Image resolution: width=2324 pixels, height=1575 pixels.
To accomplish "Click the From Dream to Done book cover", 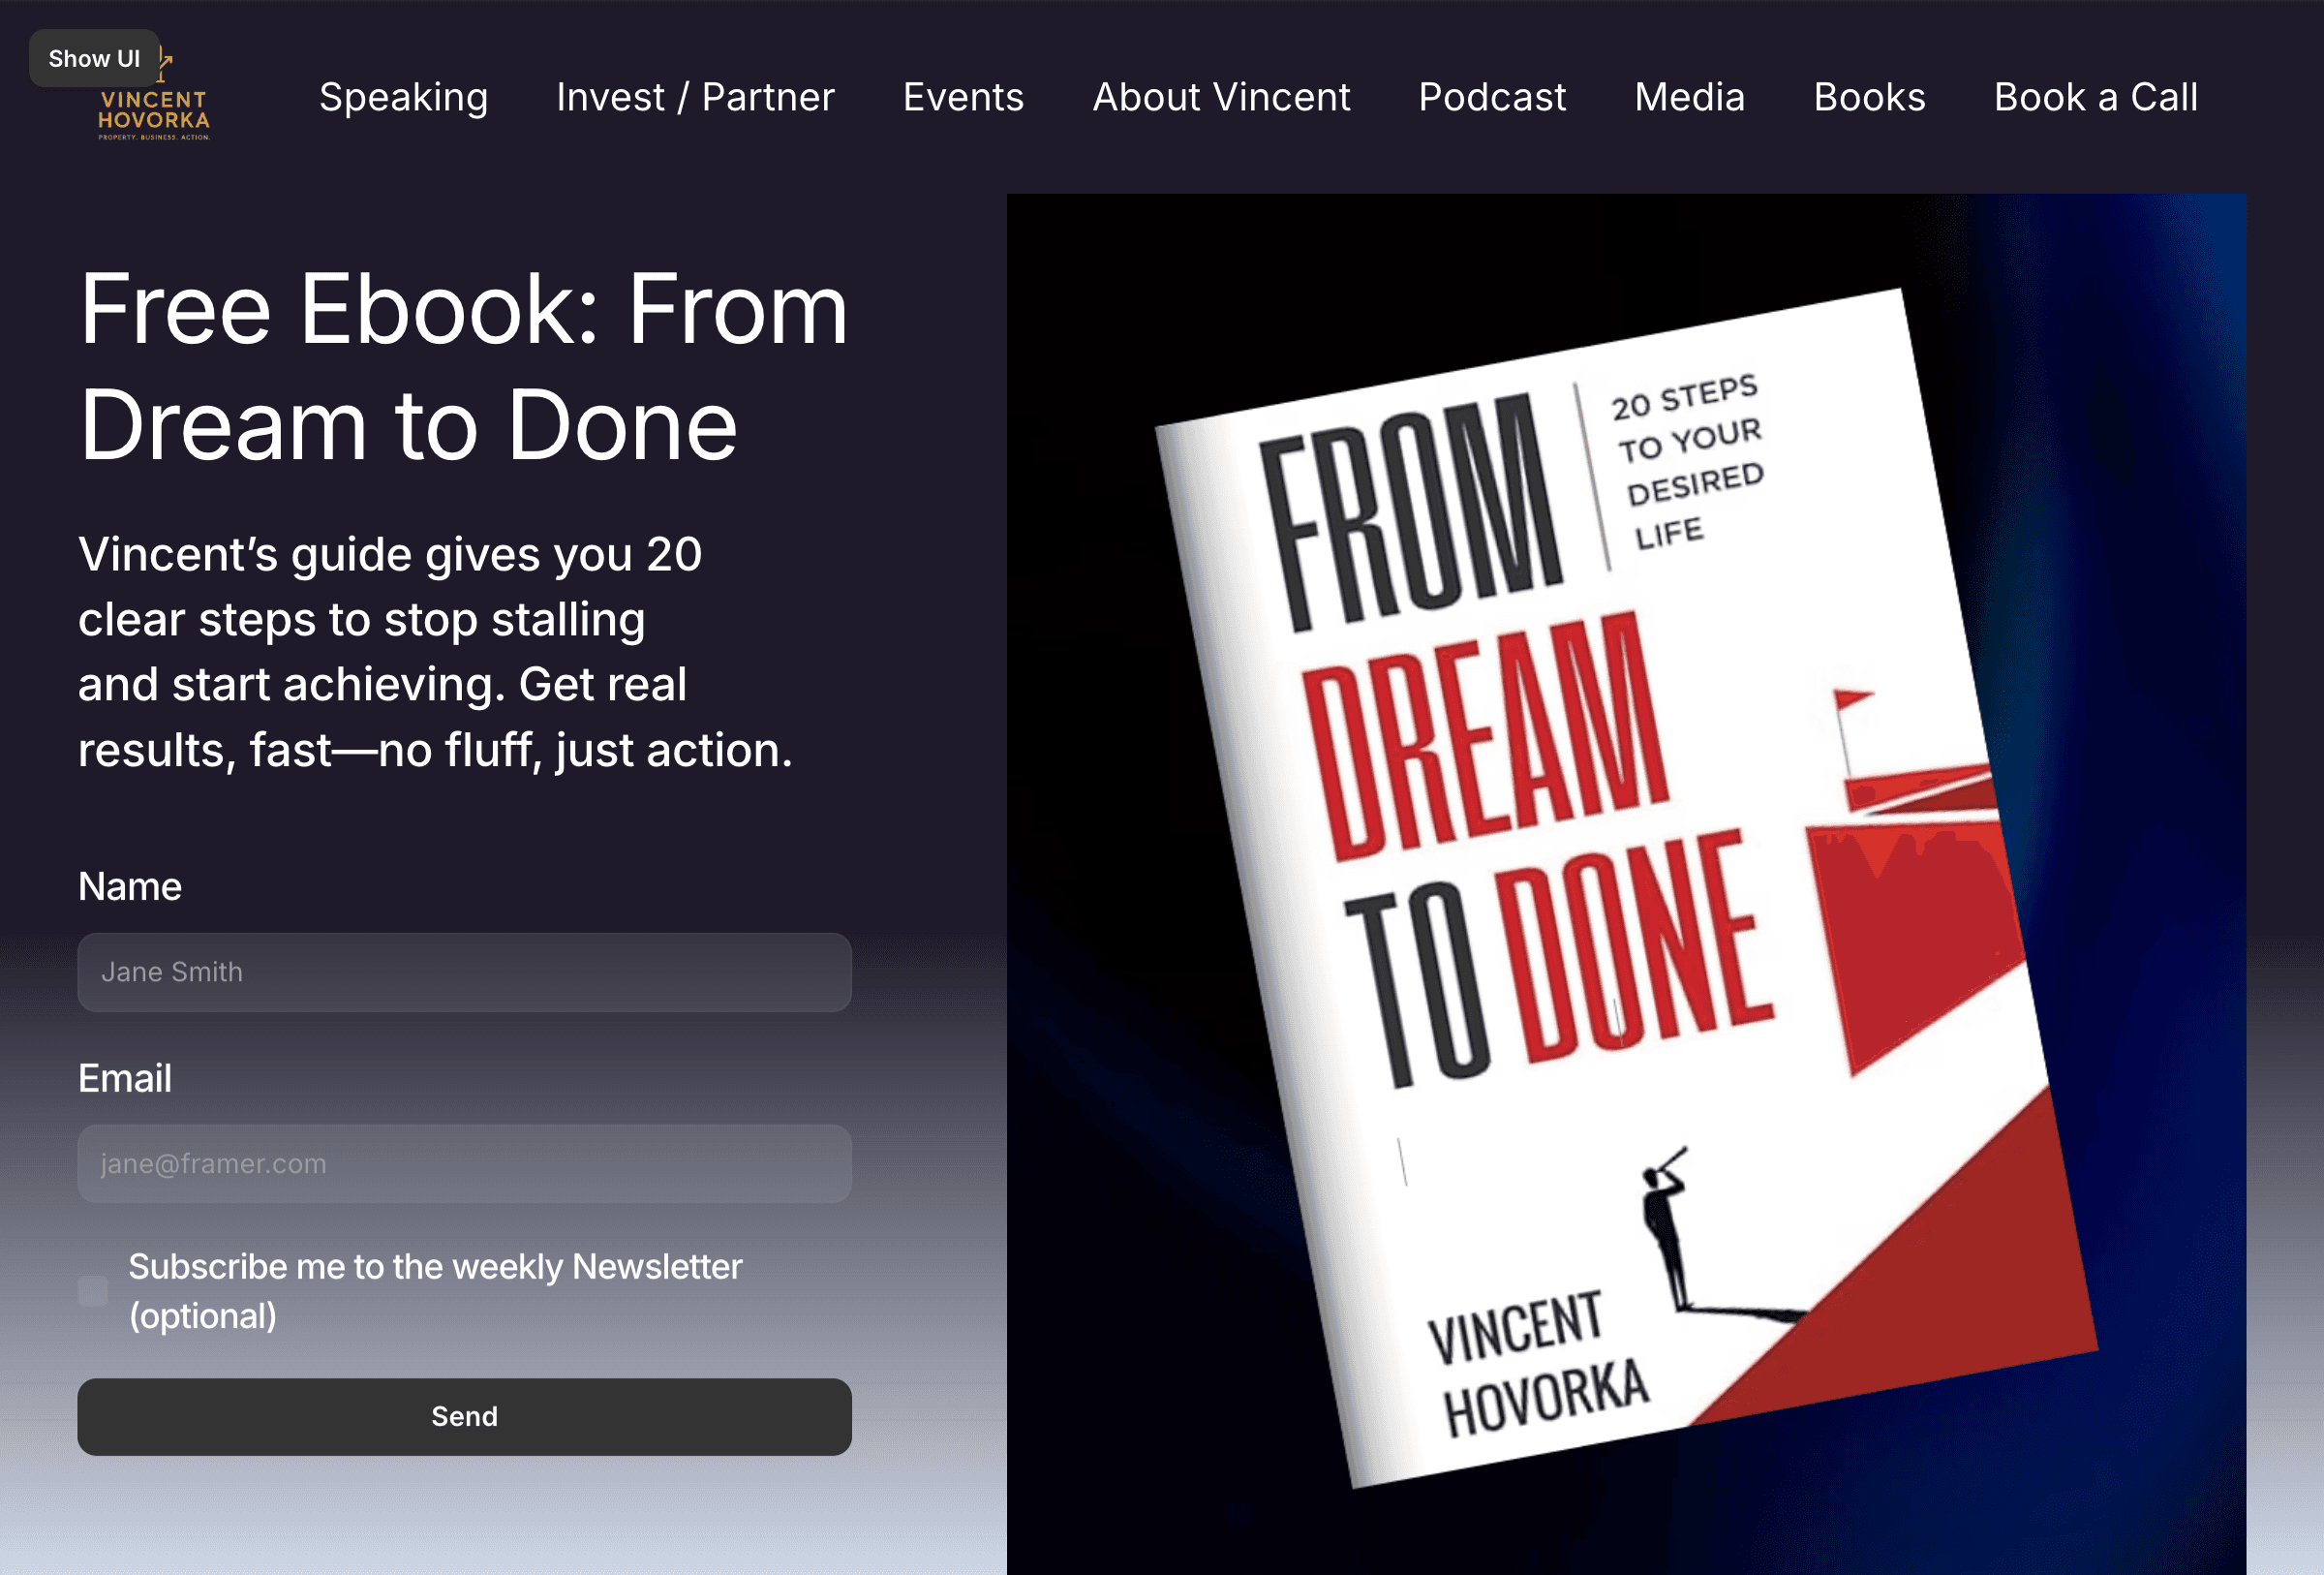I will 1626,886.
